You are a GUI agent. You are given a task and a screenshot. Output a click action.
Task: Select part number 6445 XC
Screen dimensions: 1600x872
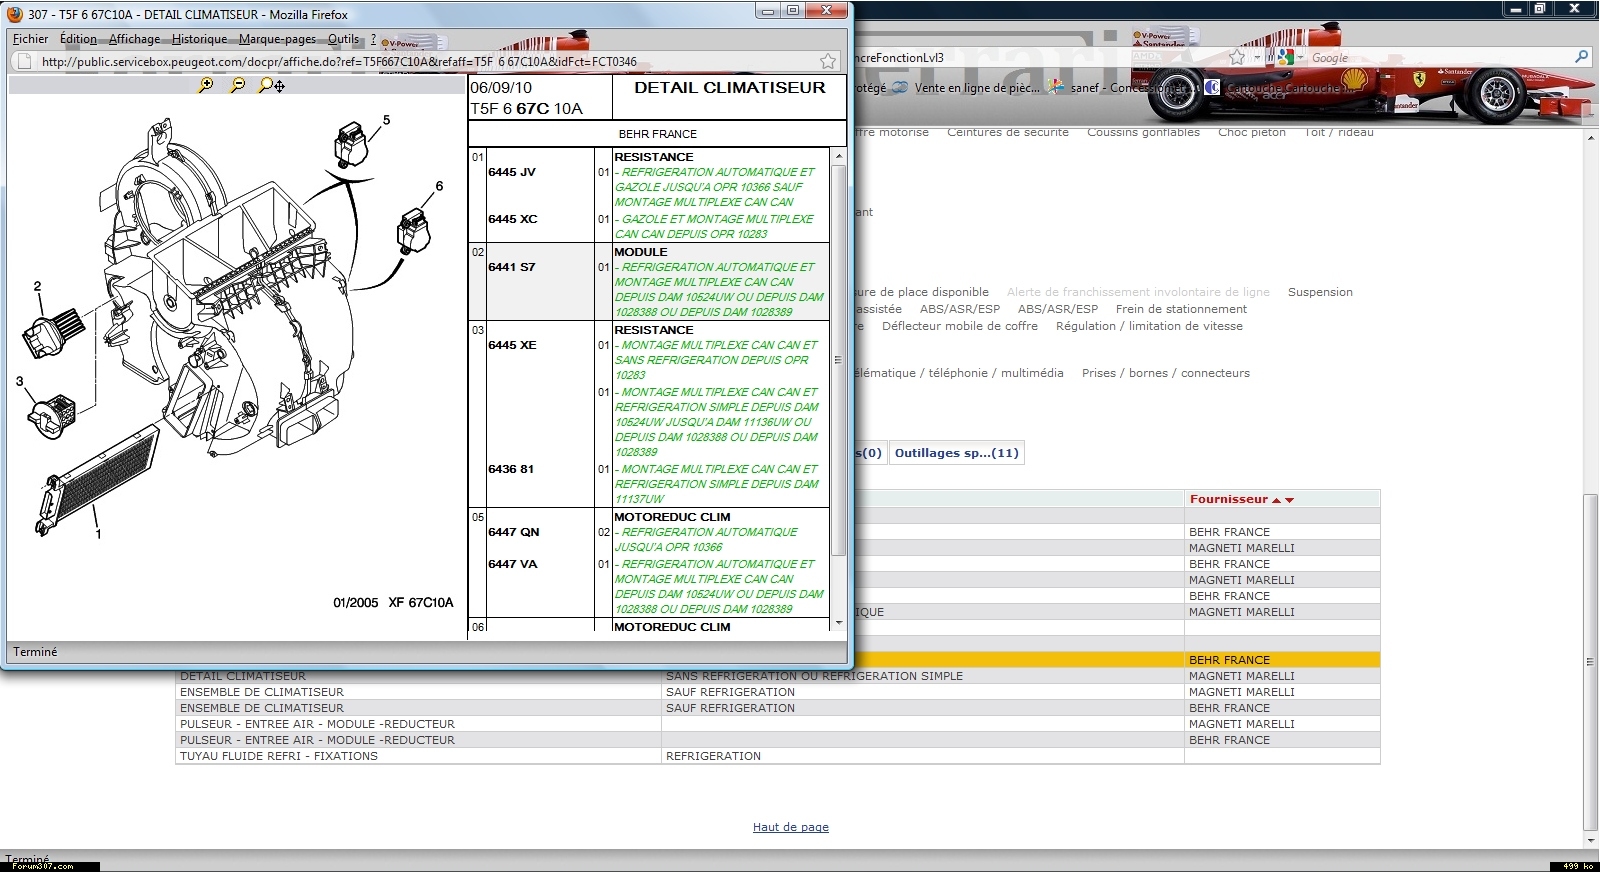pos(512,219)
